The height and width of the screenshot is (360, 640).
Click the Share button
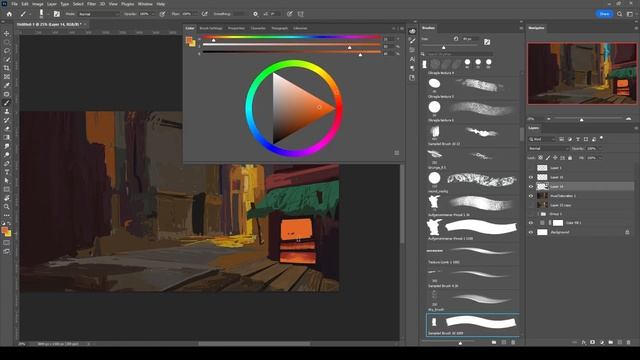604,14
